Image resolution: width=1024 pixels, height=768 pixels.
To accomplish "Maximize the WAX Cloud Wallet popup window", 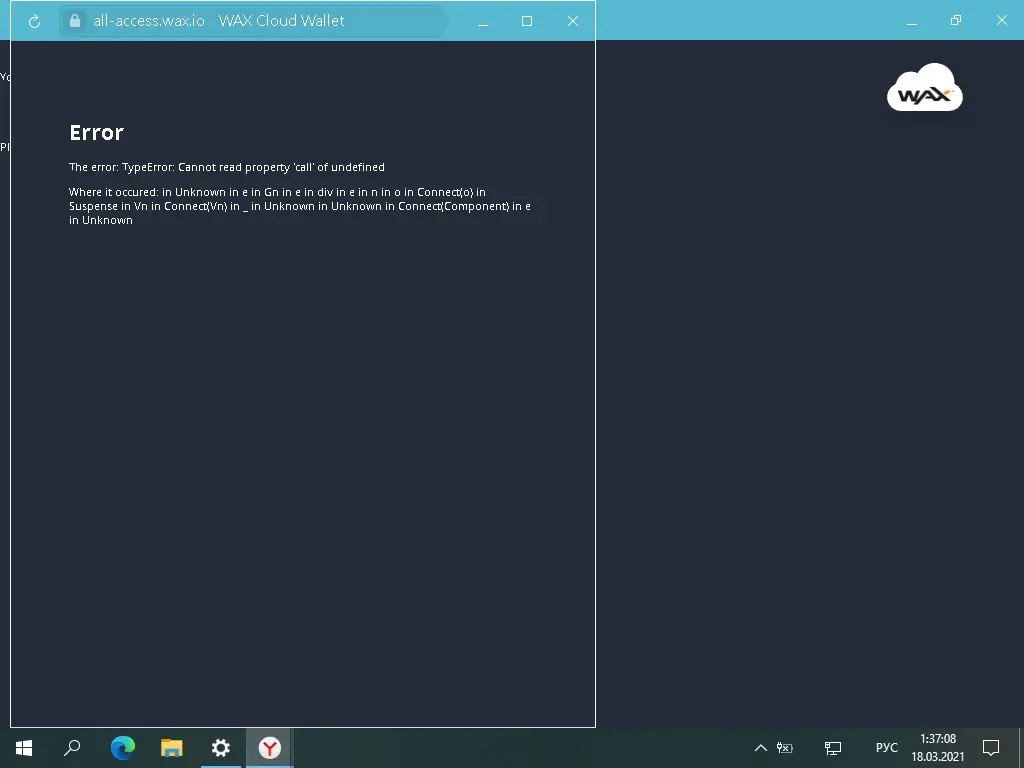I will click(x=527, y=21).
